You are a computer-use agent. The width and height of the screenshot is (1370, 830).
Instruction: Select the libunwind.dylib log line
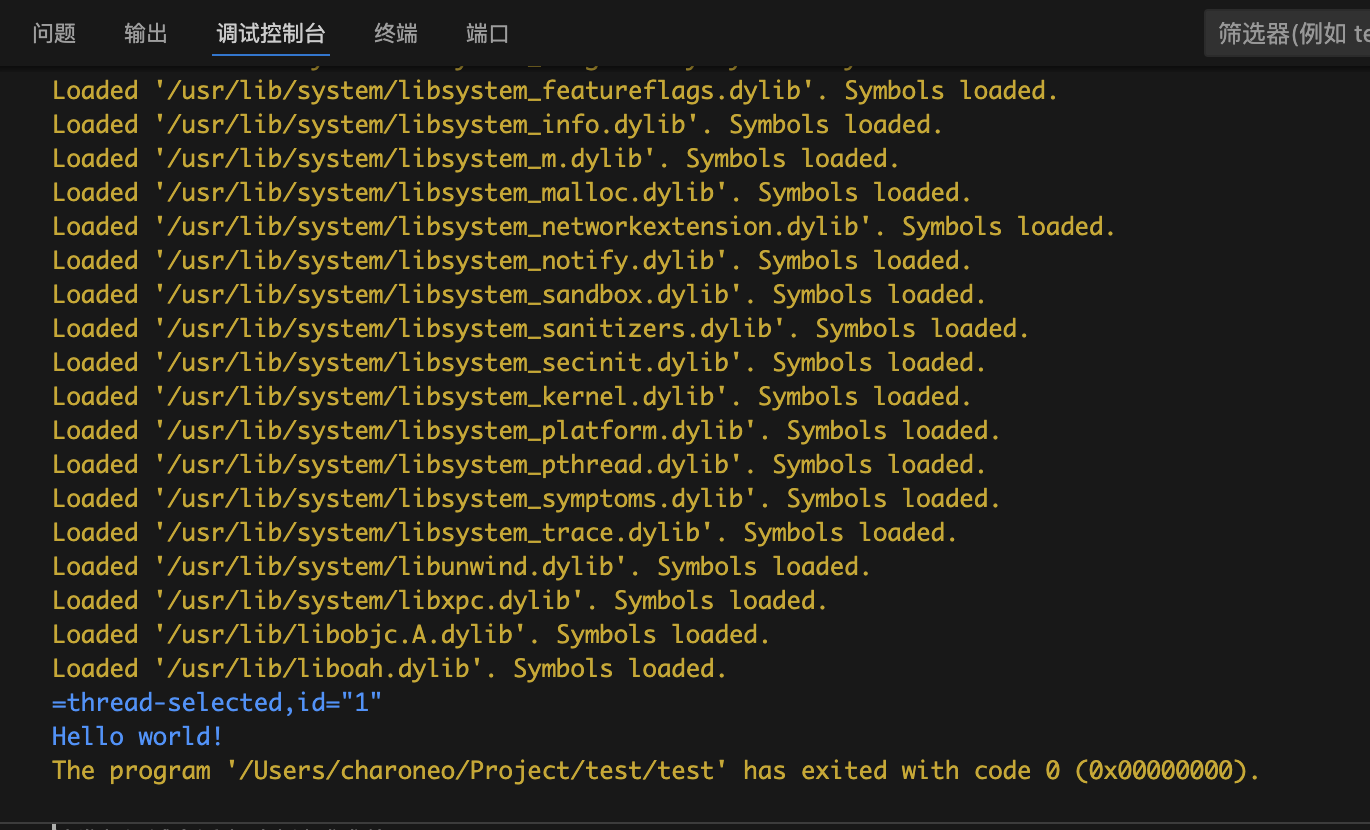tap(460, 566)
